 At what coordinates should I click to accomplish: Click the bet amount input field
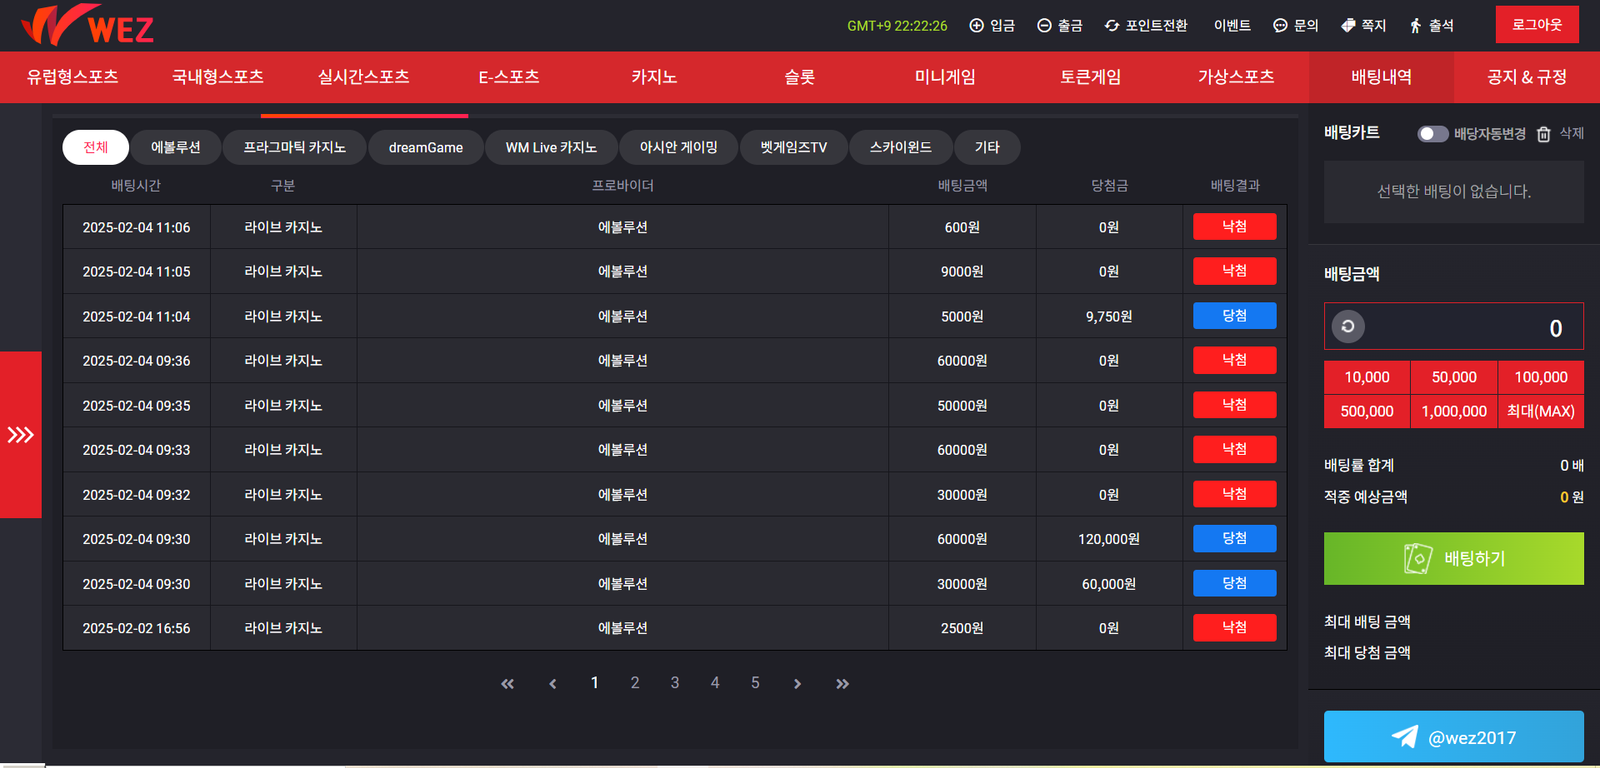[x=1470, y=327]
